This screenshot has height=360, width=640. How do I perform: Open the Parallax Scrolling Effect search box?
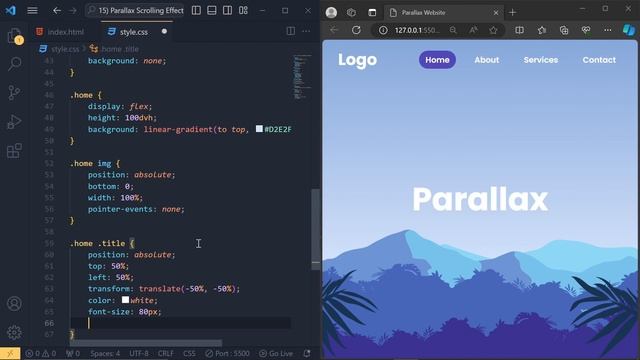pos(135,11)
